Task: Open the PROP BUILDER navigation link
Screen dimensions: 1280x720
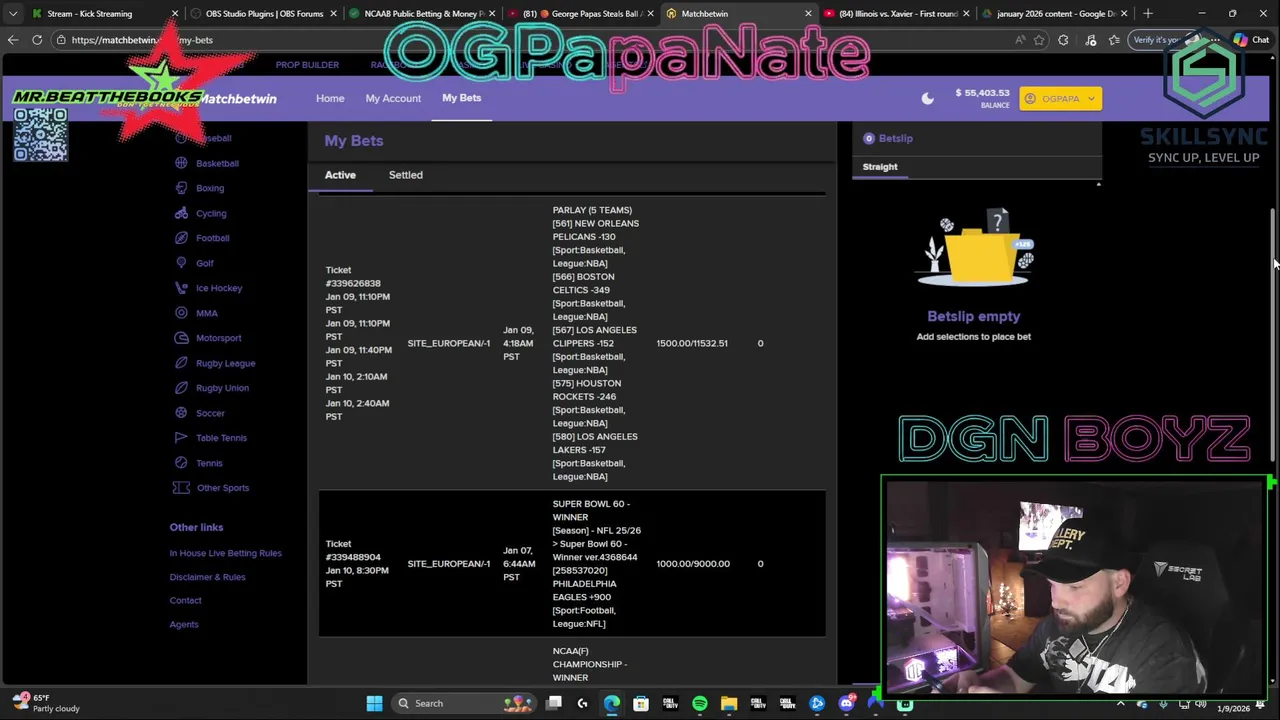Action: pos(307,65)
